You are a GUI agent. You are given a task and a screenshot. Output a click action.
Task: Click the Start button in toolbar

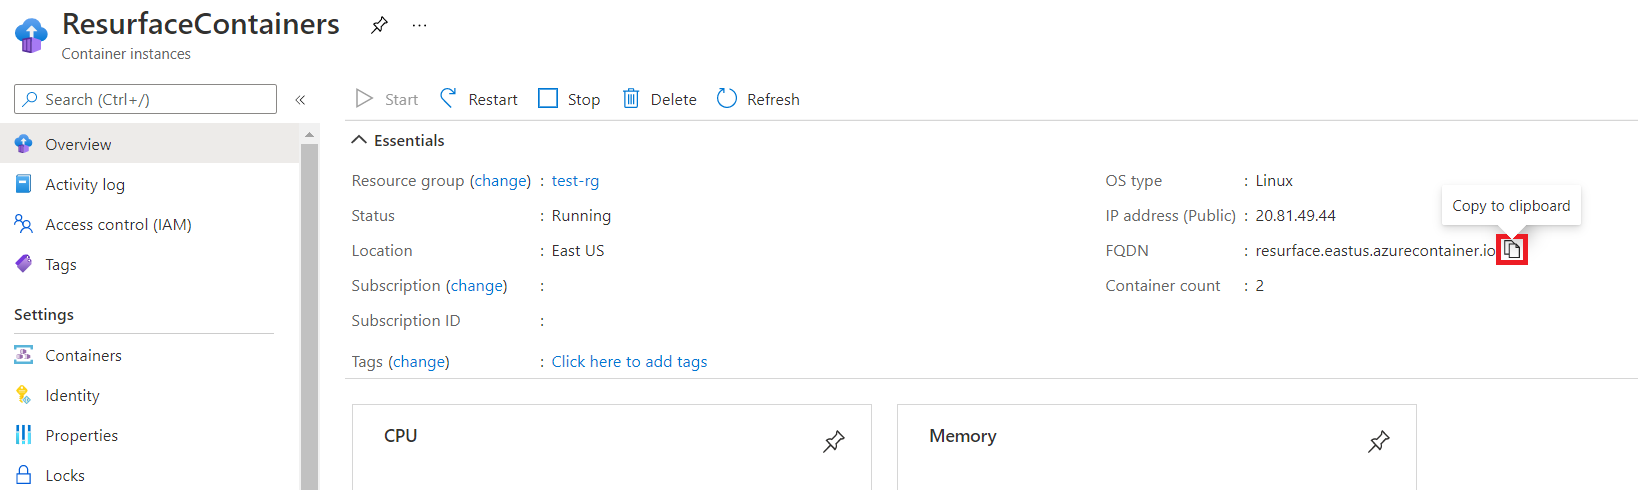pyautogui.click(x=387, y=99)
